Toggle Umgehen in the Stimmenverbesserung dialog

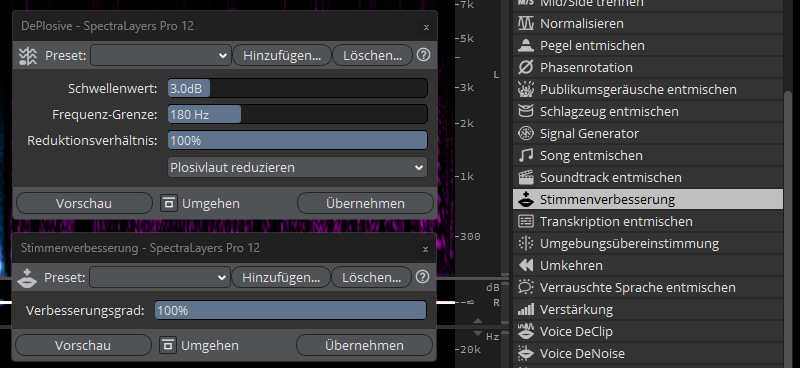pos(199,346)
